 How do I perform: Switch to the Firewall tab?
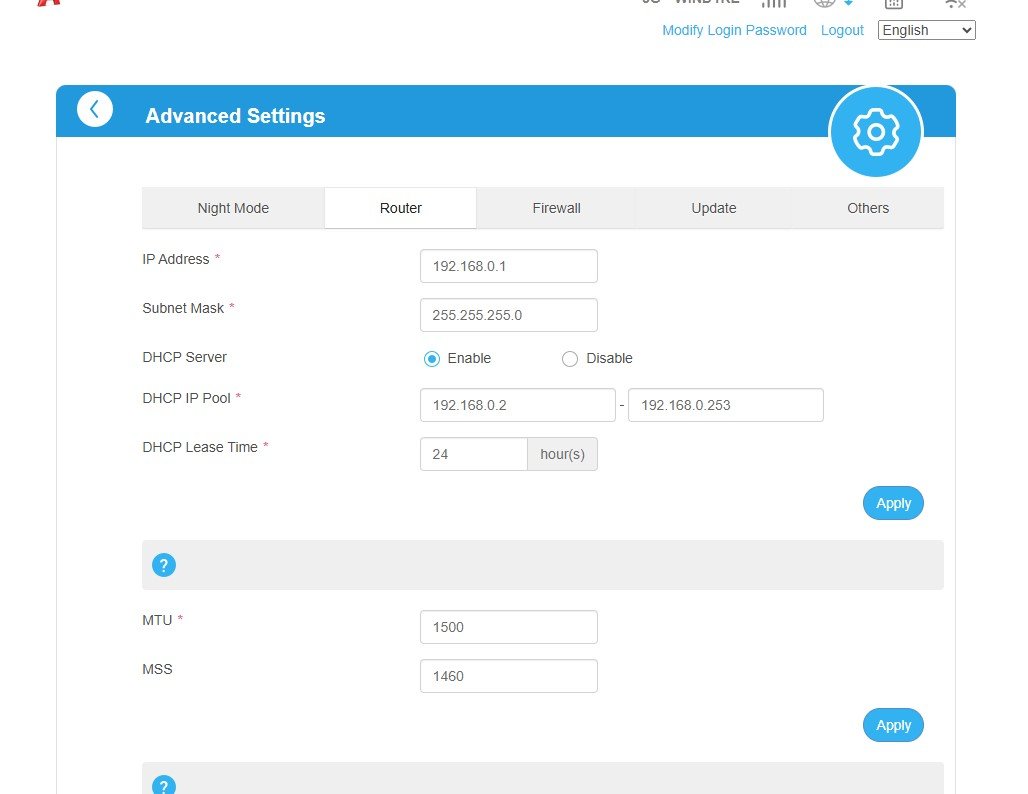click(x=556, y=208)
